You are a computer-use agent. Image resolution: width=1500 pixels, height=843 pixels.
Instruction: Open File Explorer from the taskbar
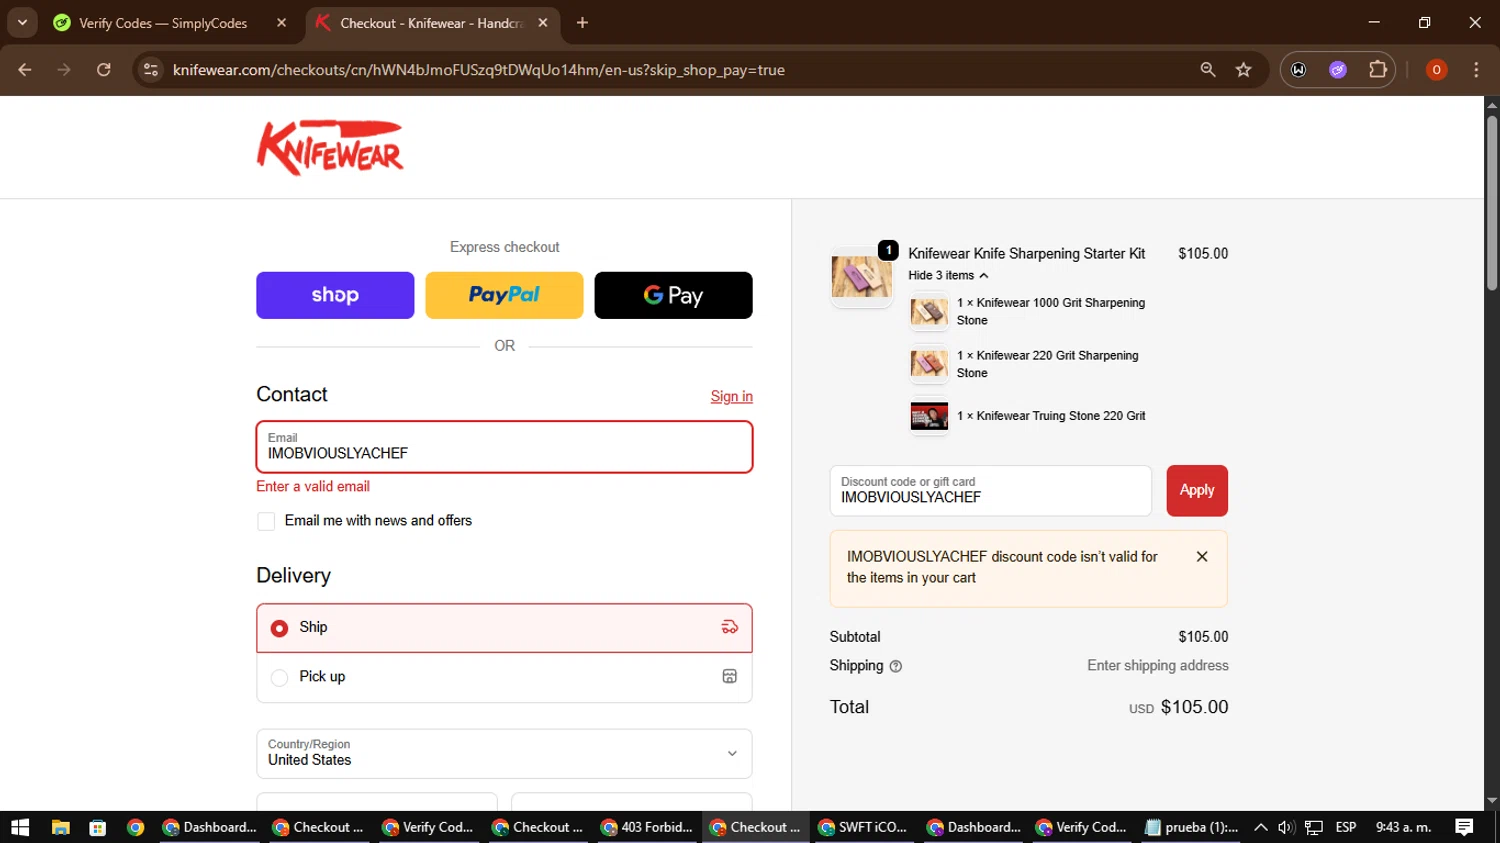coord(61,827)
